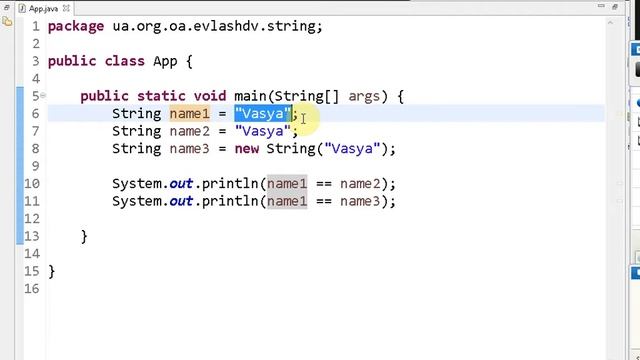
Task: Click the selected "Vasya" literal on line 6
Action: 263,113
